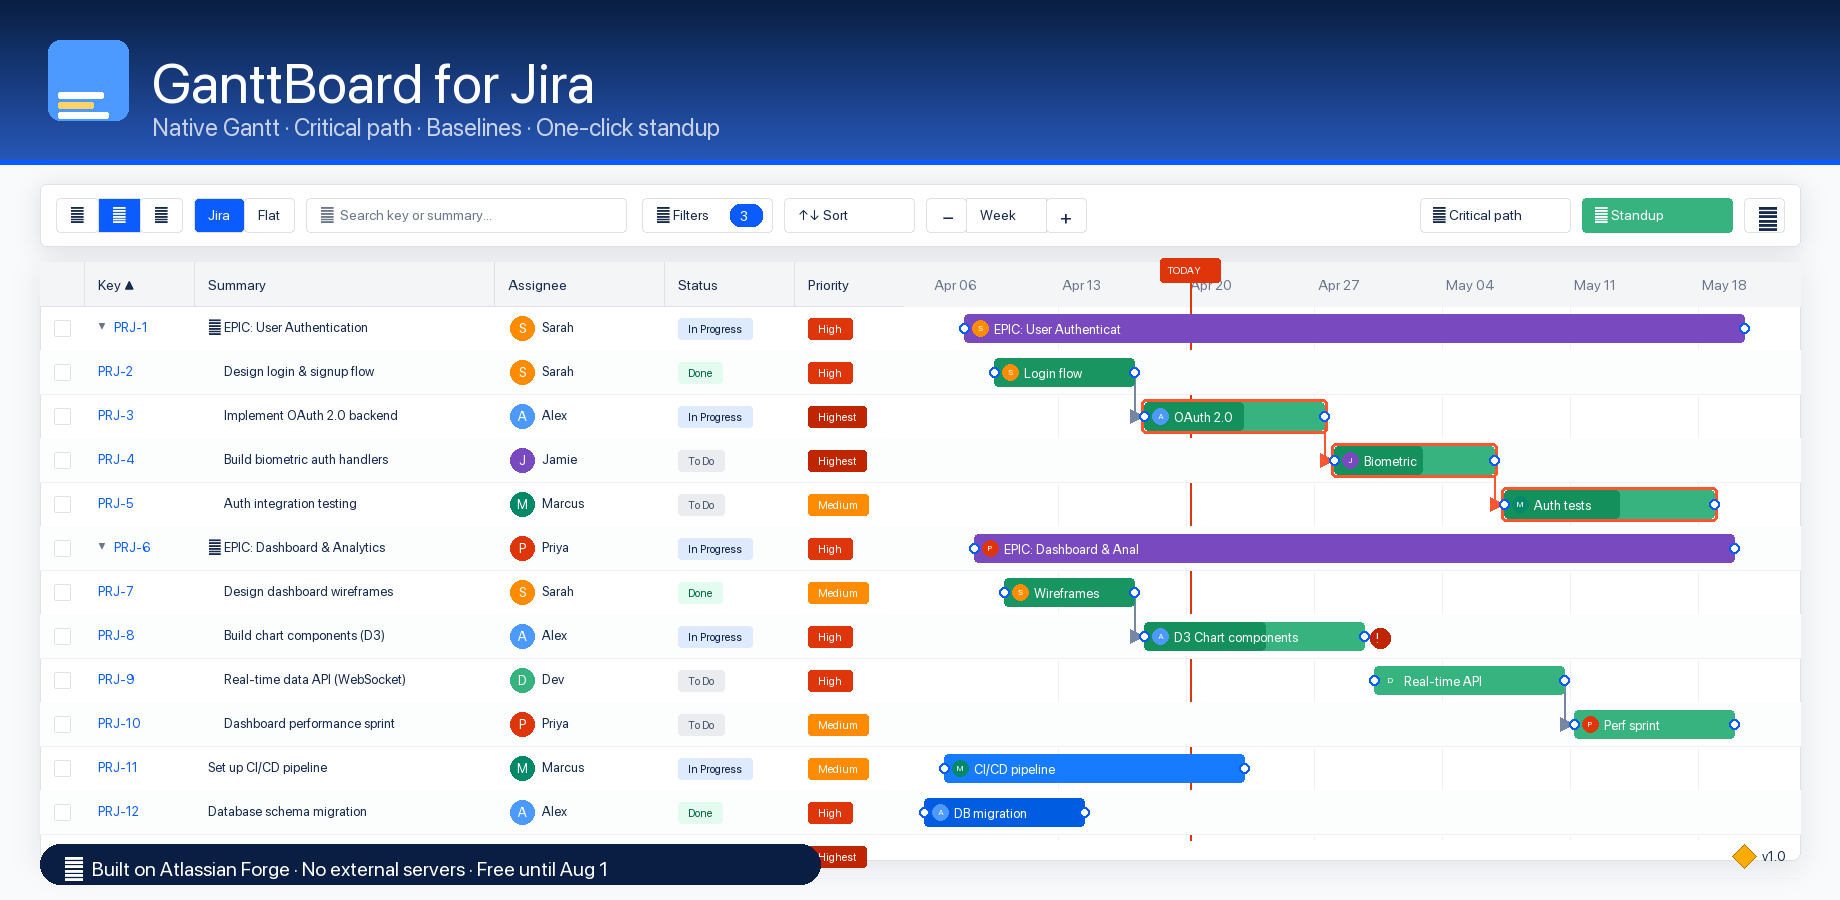The width and height of the screenshot is (1840, 900).
Task: Click the TODAY marker on the timeline
Action: pos(1189,270)
